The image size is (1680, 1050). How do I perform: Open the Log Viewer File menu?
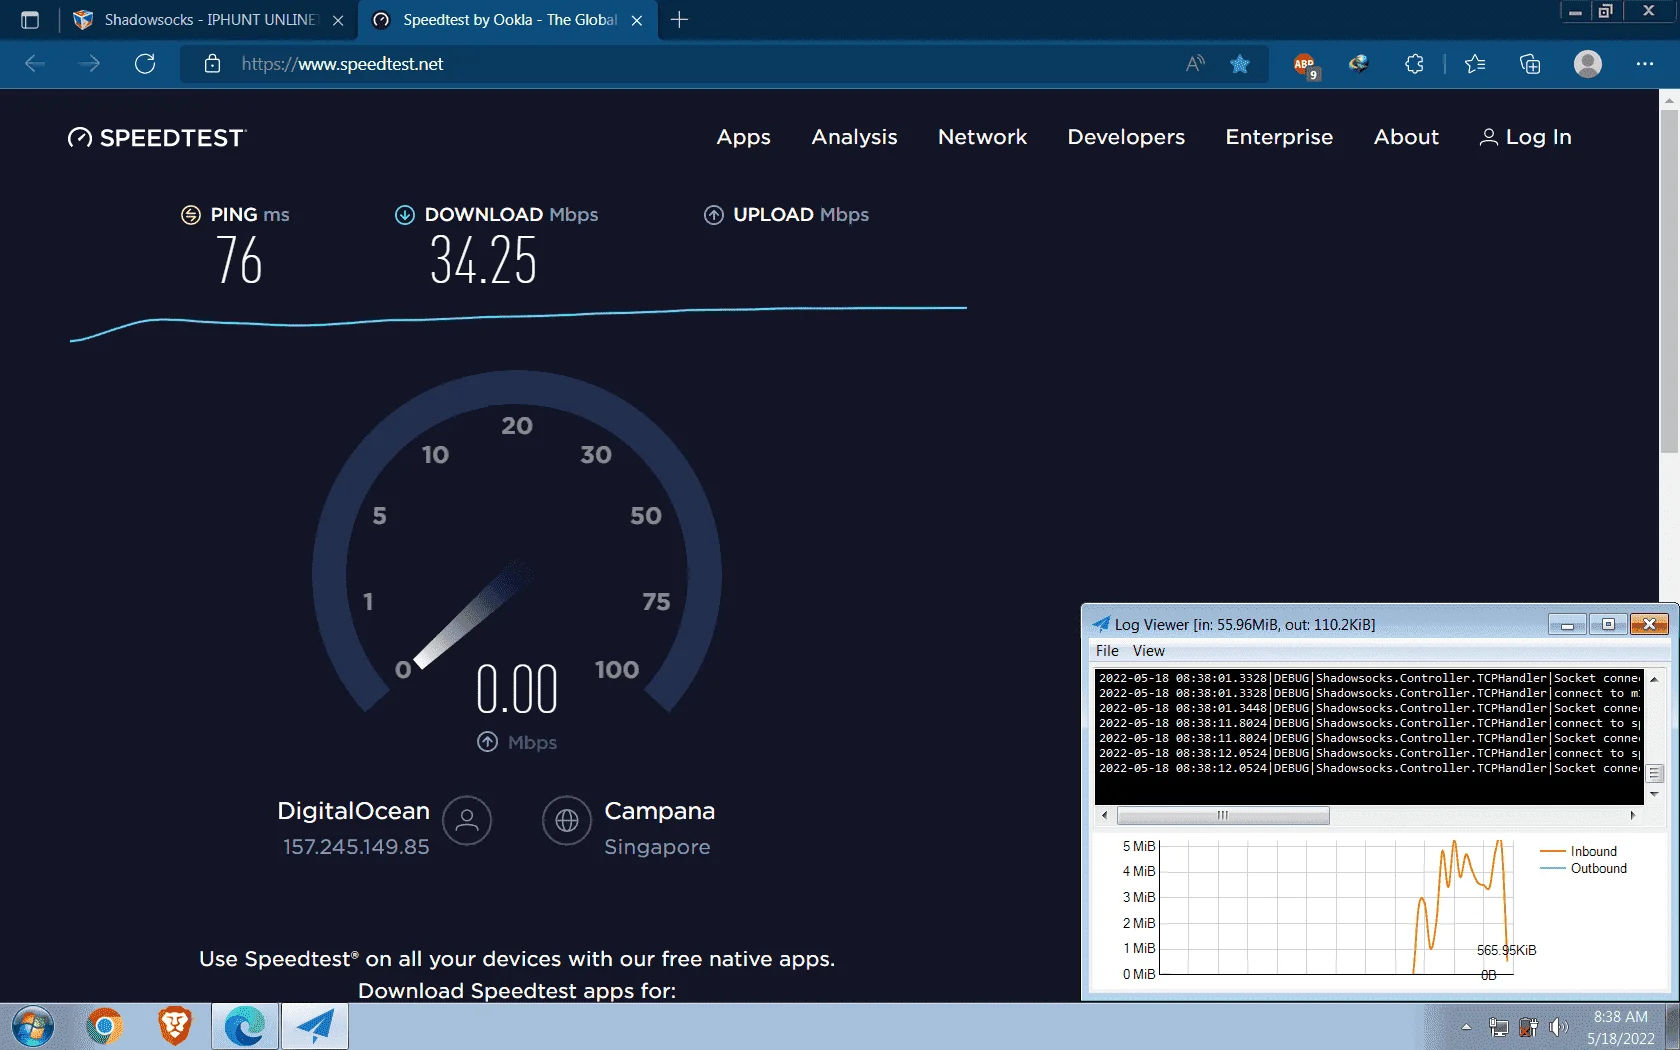(1107, 651)
